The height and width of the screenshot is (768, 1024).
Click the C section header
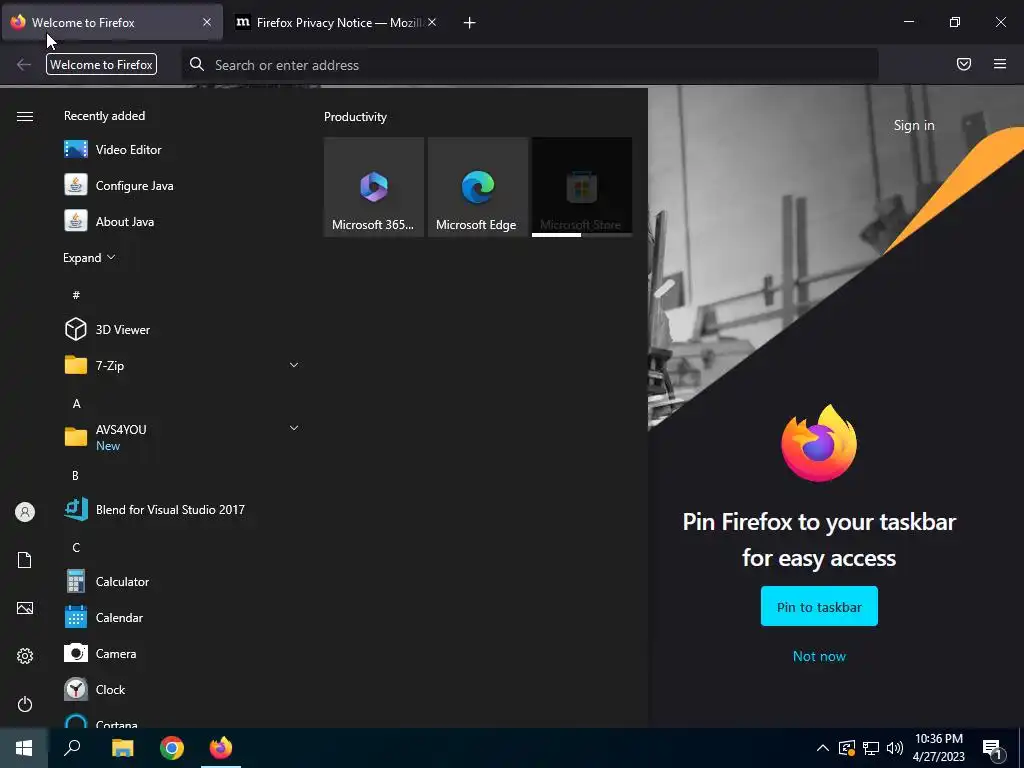point(76,547)
